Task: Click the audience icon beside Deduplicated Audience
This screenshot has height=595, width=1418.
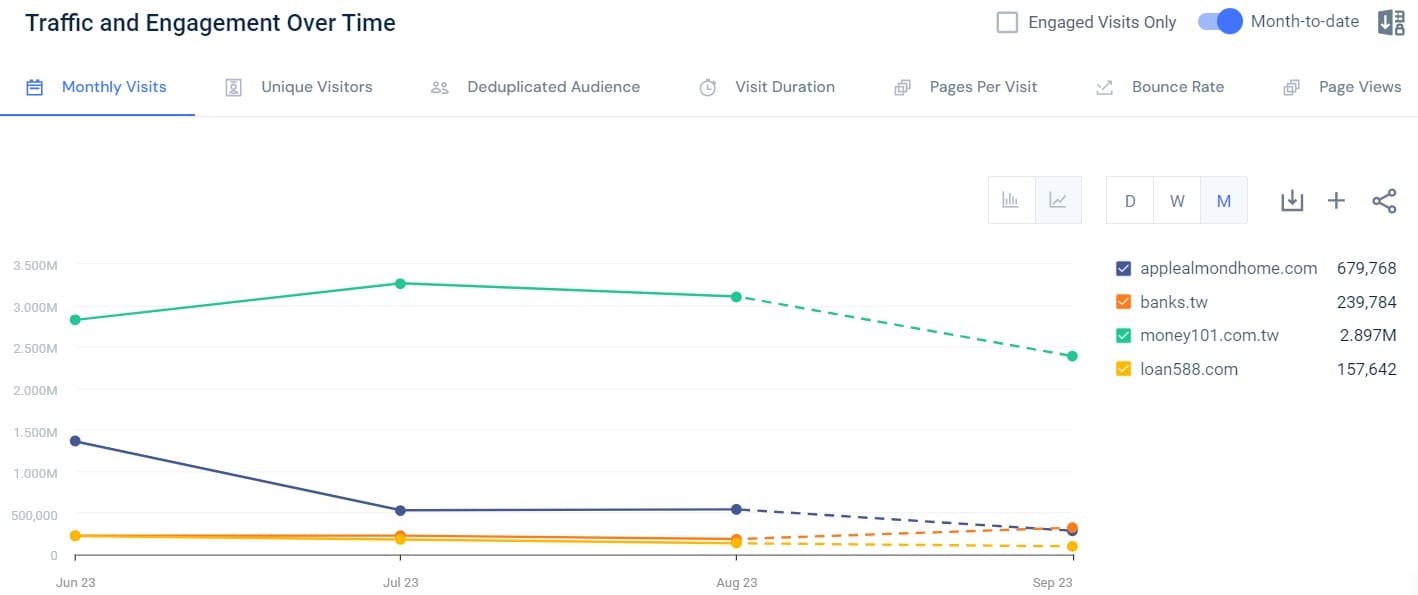Action: coord(439,87)
